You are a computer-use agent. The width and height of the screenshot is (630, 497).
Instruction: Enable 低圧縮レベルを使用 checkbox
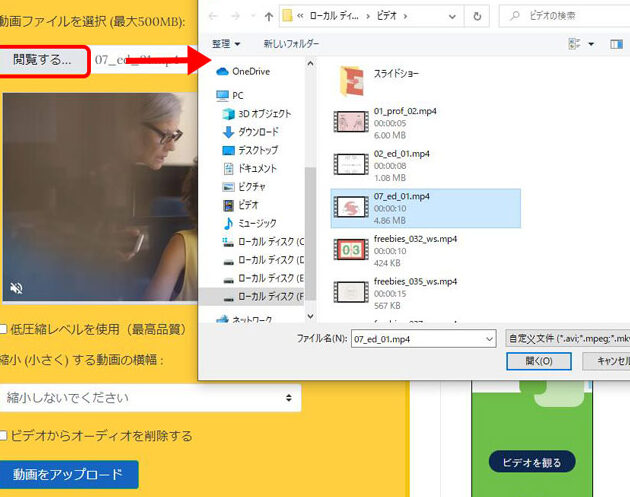(5, 328)
